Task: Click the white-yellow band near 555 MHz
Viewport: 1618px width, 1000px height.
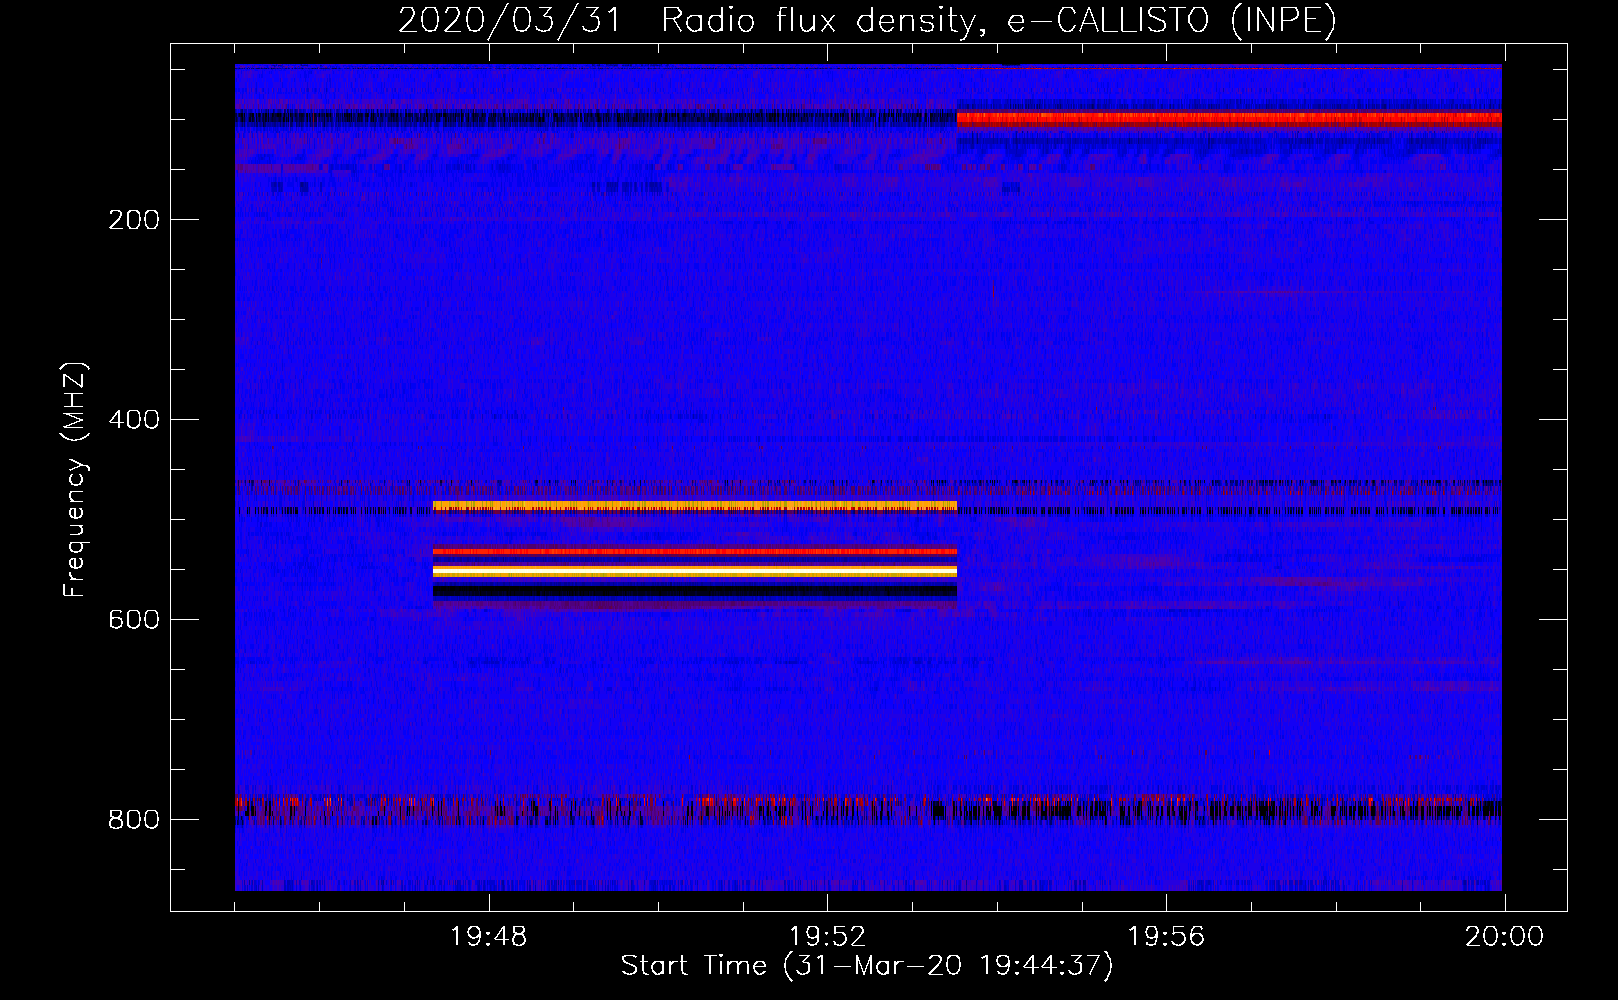Action: [695, 571]
